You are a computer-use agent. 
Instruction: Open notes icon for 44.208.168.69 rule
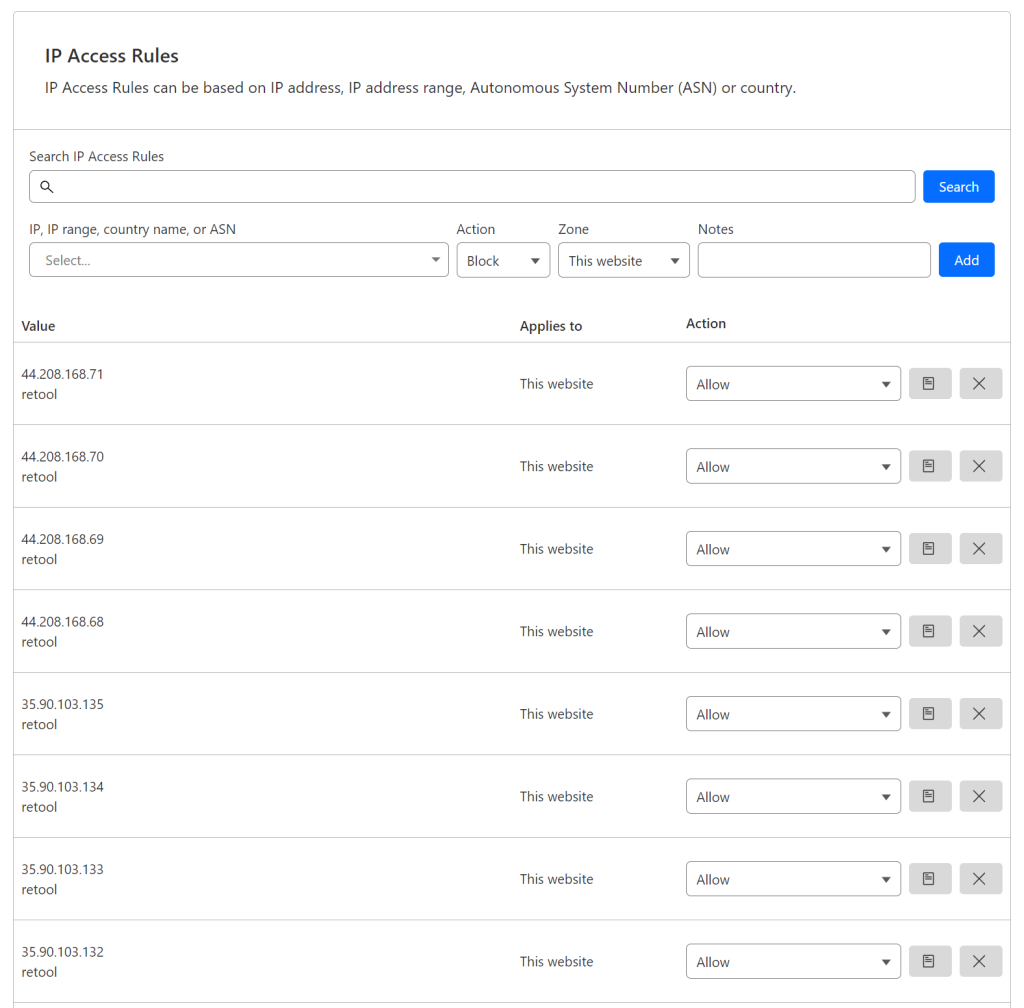tap(929, 548)
